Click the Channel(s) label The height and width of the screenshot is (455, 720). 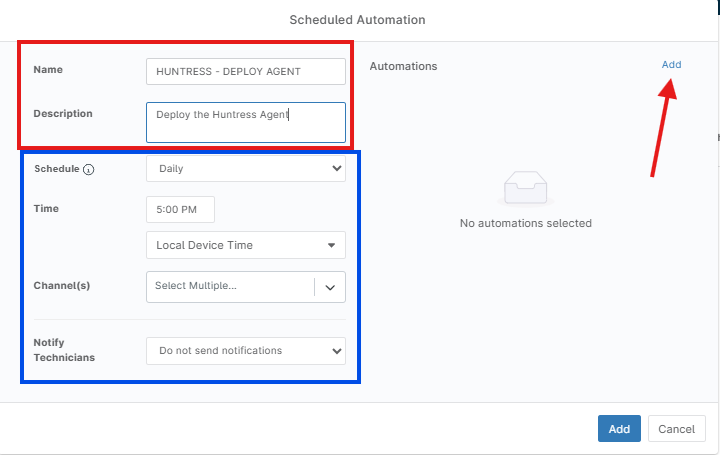62,285
